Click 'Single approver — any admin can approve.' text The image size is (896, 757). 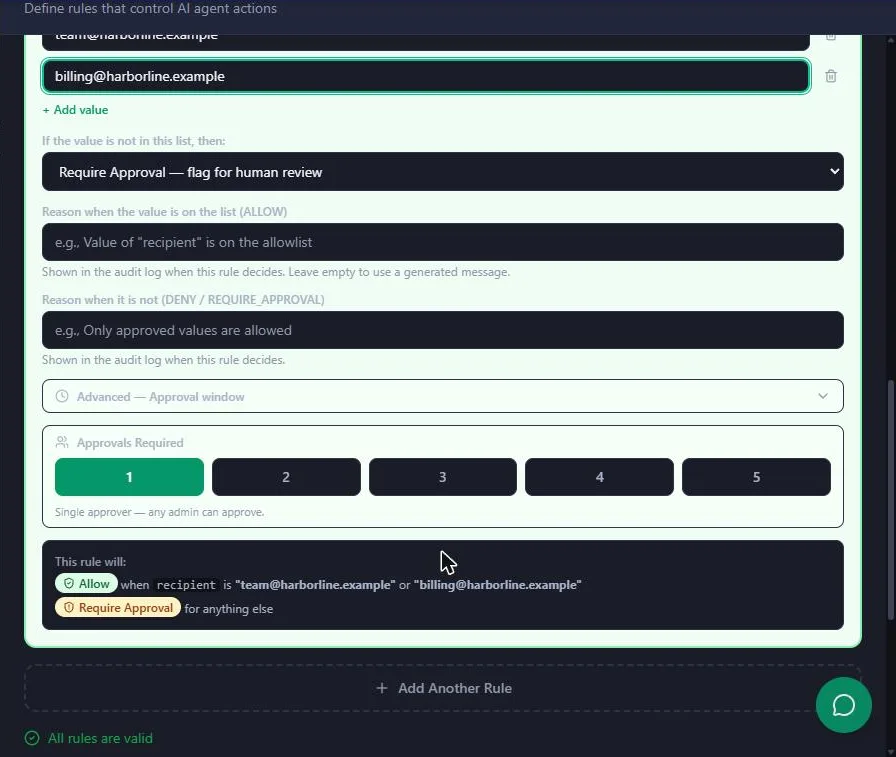click(x=159, y=512)
